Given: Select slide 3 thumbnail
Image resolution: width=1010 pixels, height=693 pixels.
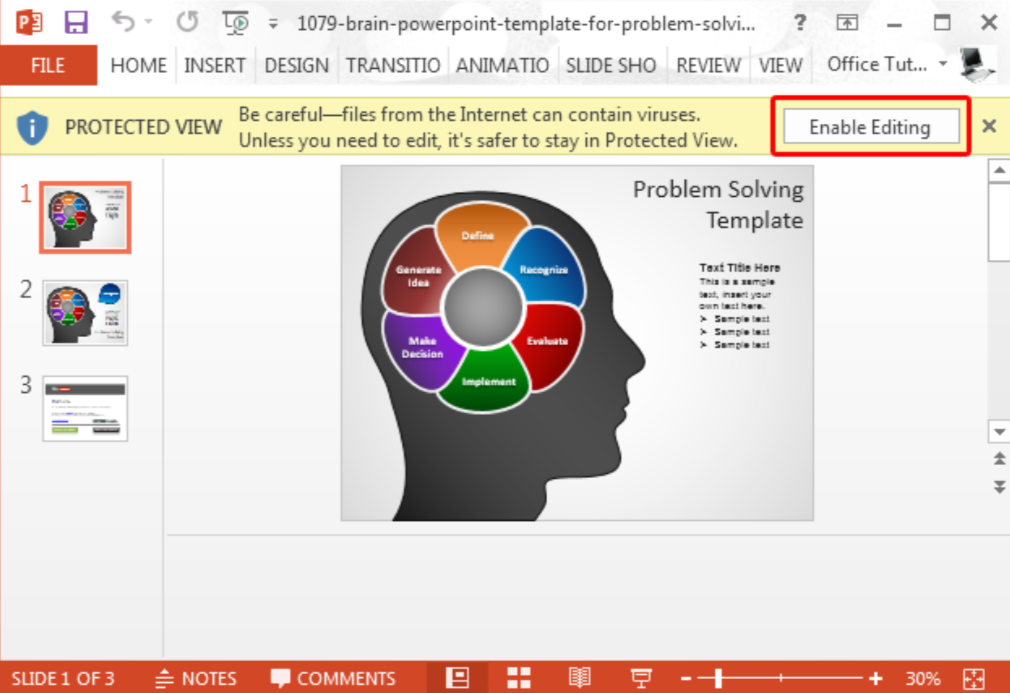Looking at the screenshot, I should [x=85, y=408].
